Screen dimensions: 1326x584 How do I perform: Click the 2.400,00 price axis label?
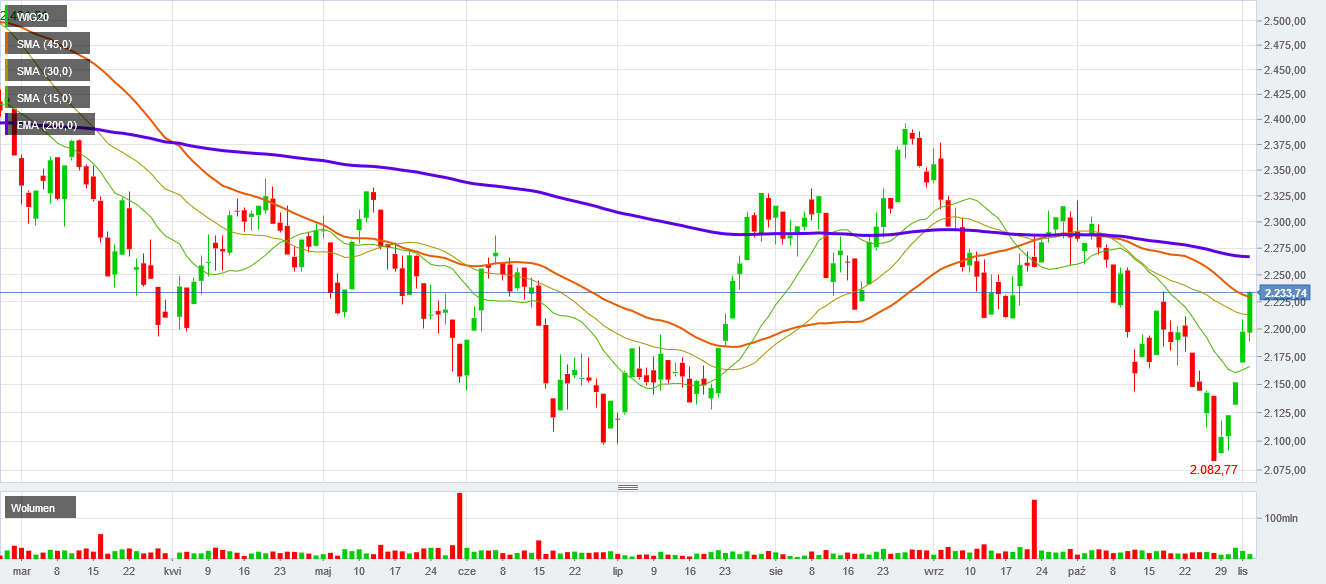pos(1287,120)
